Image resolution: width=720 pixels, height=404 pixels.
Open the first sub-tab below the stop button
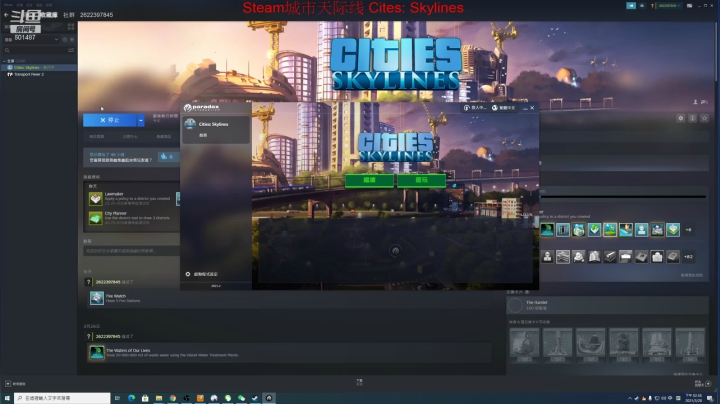point(96,136)
